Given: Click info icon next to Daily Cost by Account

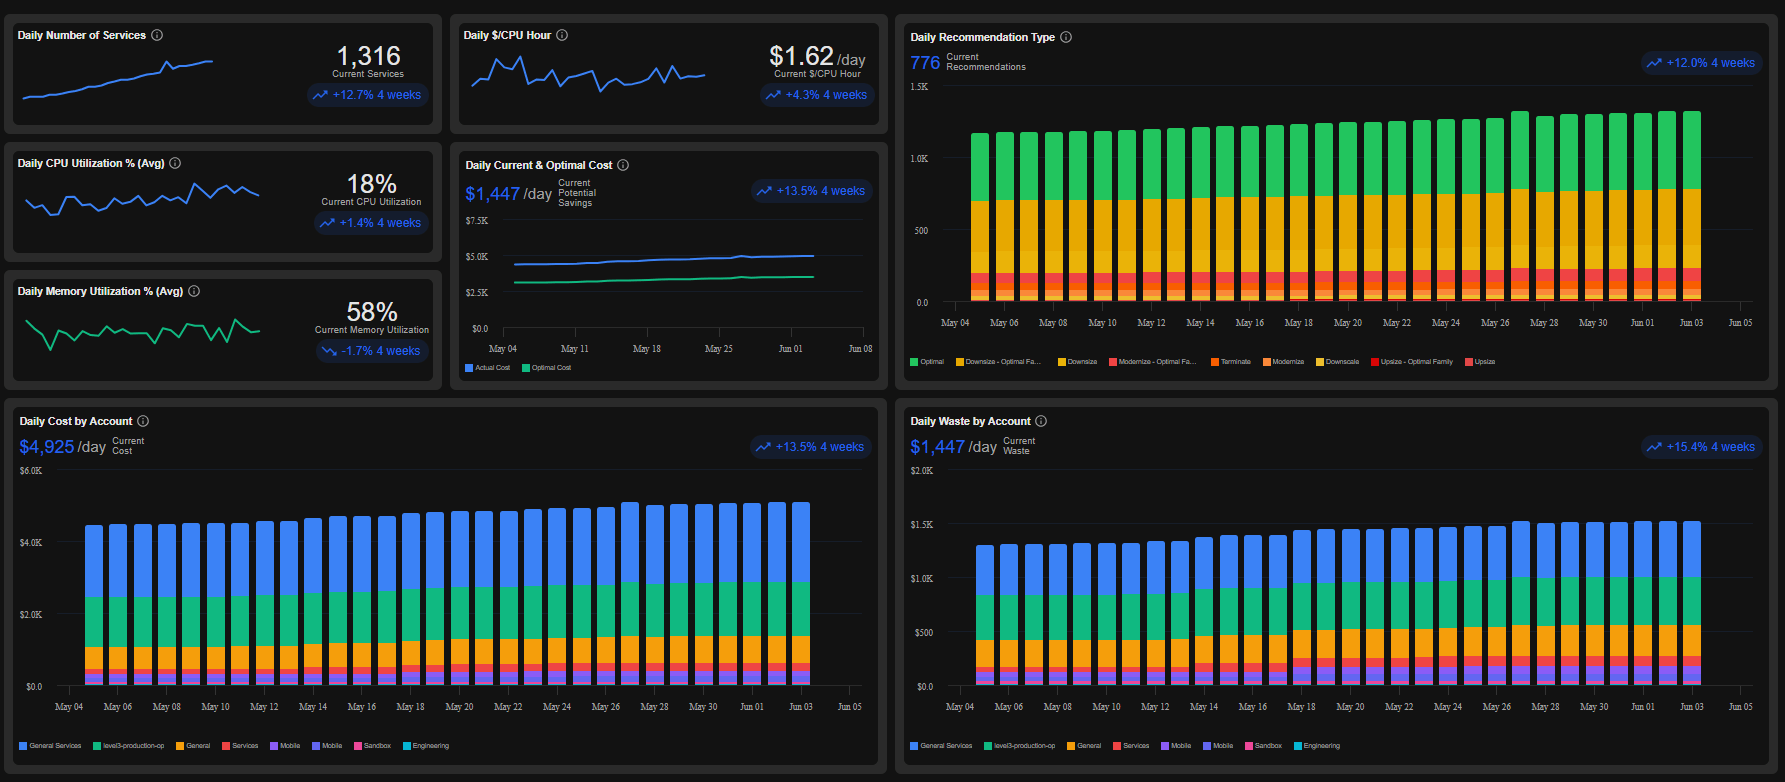Looking at the screenshot, I should coord(143,421).
